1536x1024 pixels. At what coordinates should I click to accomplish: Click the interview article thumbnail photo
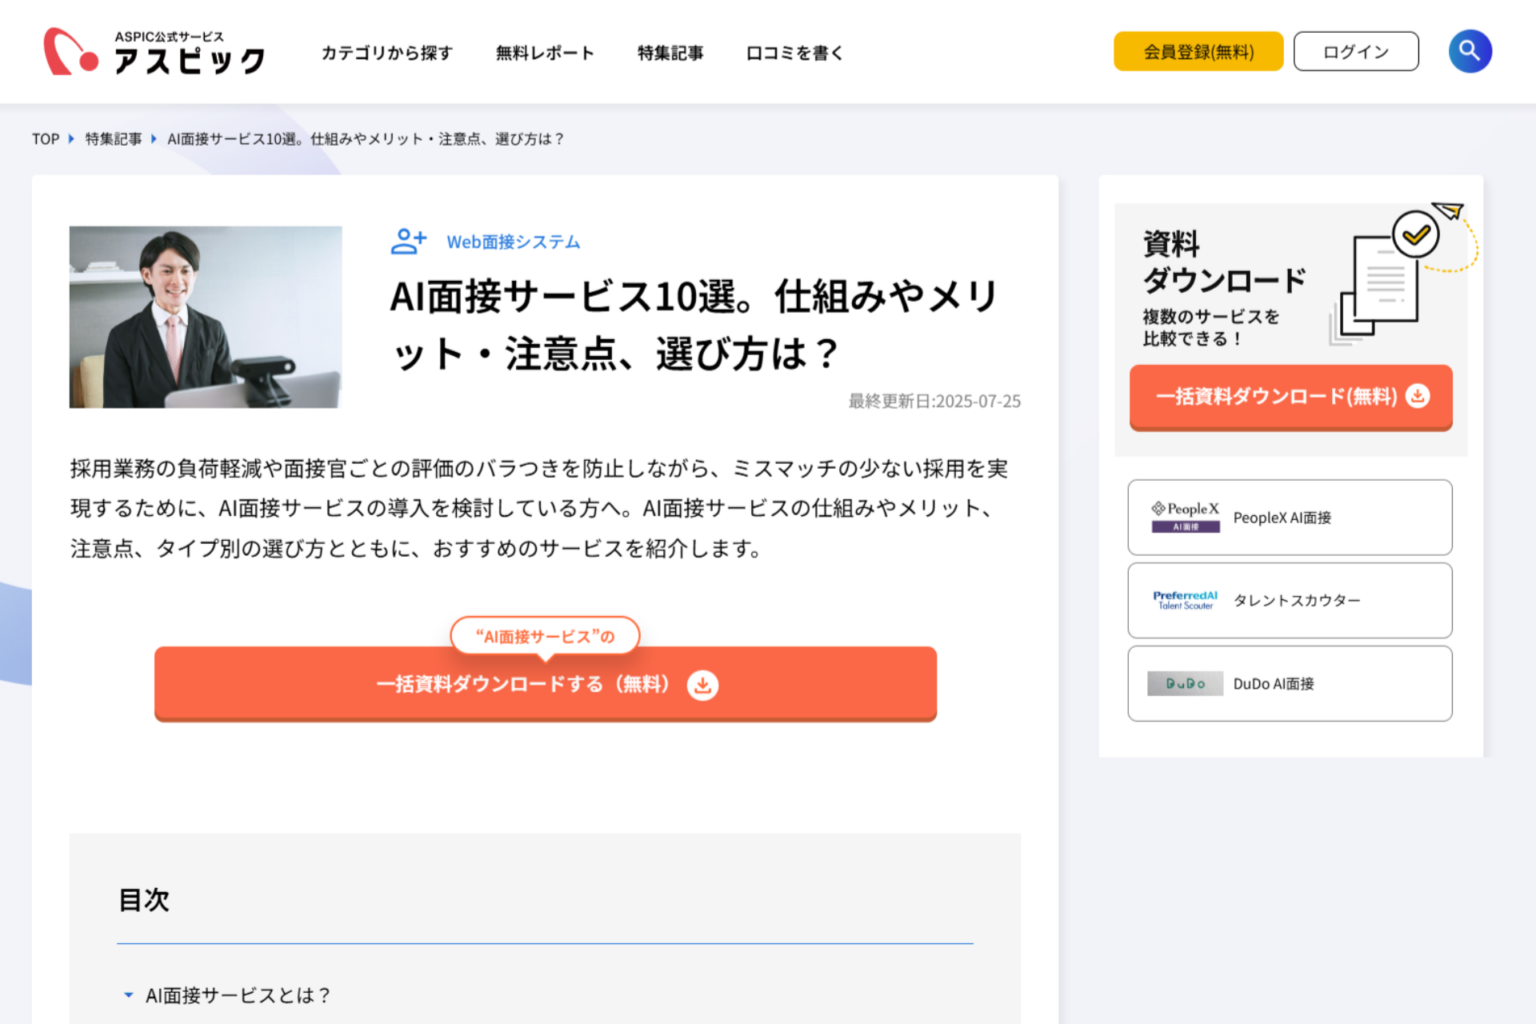pos(204,317)
